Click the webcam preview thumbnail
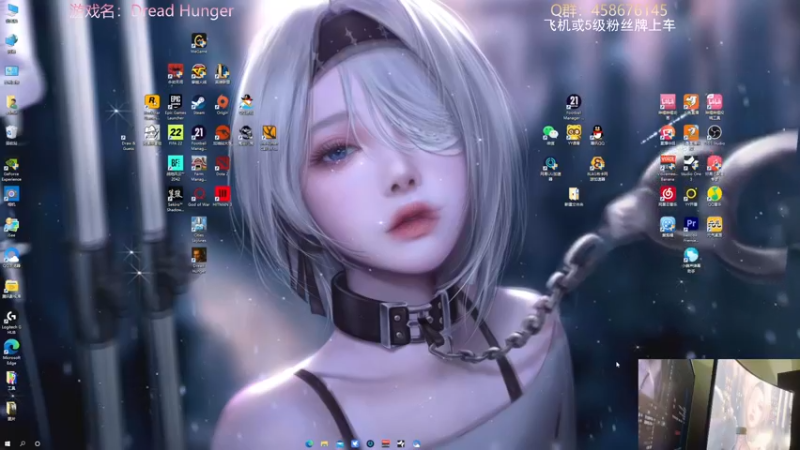This screenshot has height=450, width=800. 719,404
